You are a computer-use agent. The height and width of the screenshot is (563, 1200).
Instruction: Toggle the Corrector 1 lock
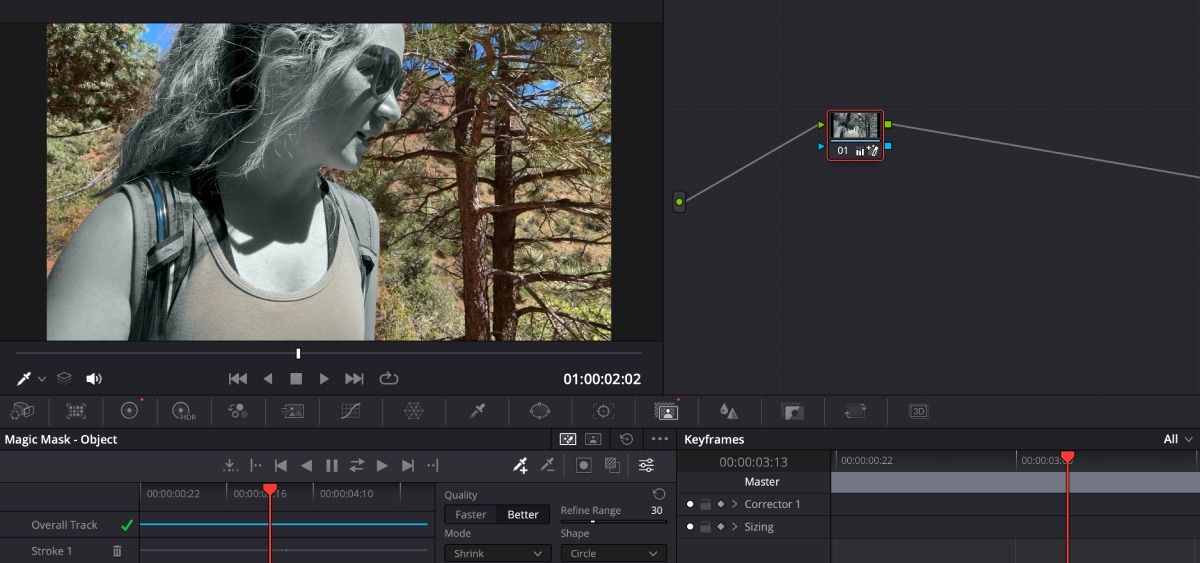pos(705,504)
